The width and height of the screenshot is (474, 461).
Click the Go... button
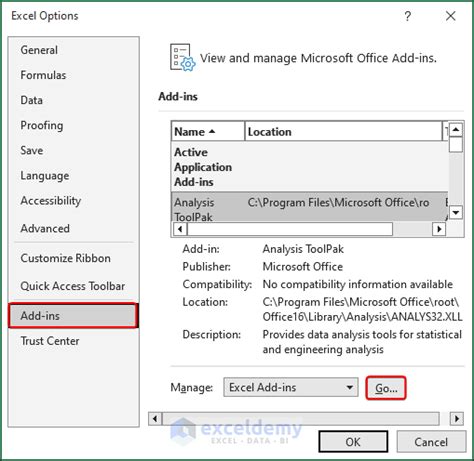tap(386, 388)
